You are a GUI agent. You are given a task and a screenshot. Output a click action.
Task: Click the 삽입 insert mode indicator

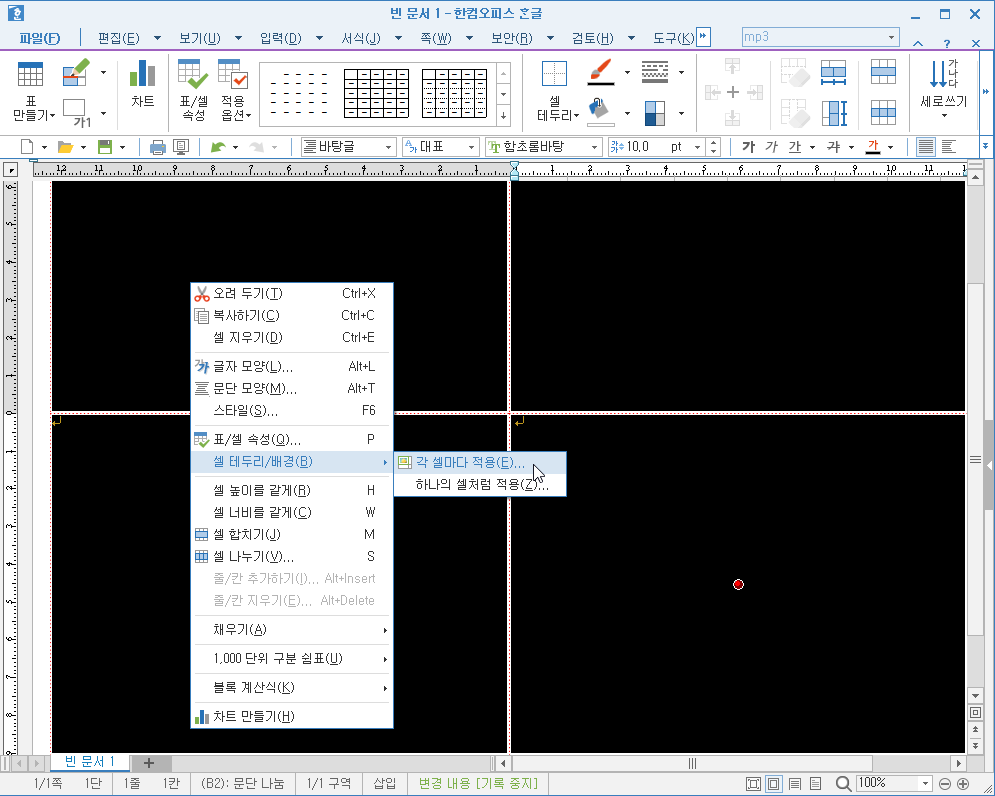pyautogui.click(x=385, y=784)
